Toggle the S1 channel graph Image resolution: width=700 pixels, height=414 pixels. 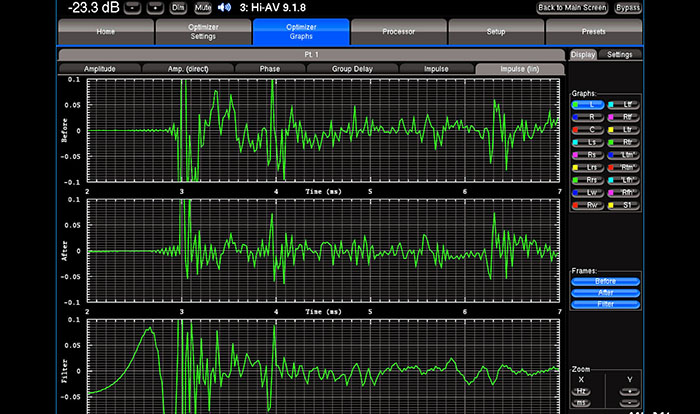(623, 205)
